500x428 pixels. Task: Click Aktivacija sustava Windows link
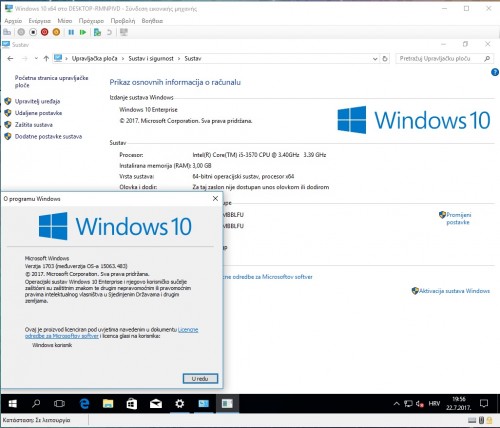[454, 291]
